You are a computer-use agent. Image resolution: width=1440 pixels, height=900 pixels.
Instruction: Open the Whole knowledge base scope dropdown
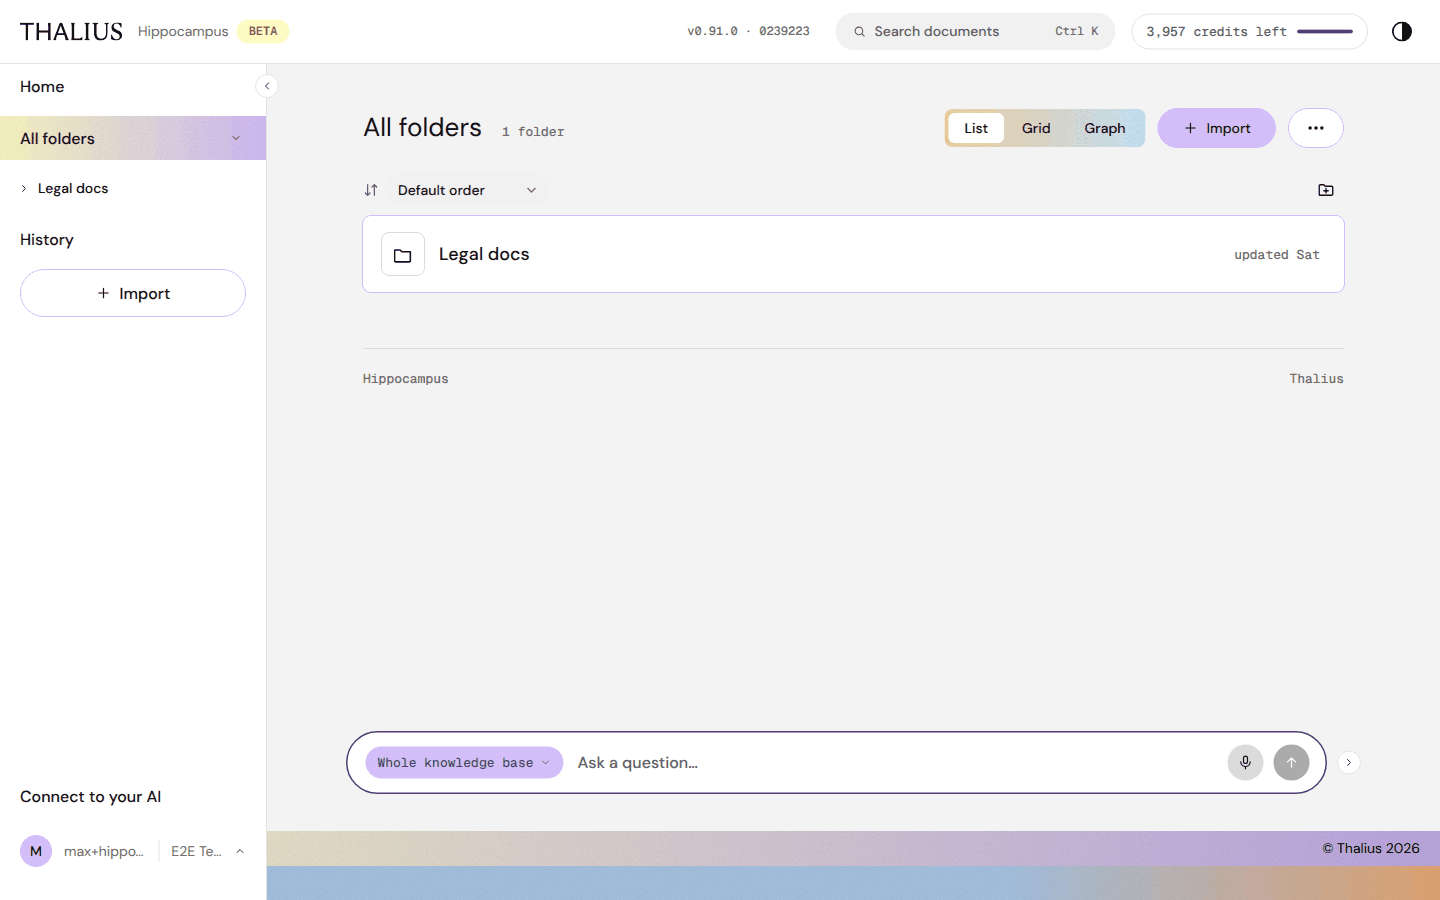[x=464, y=762]
